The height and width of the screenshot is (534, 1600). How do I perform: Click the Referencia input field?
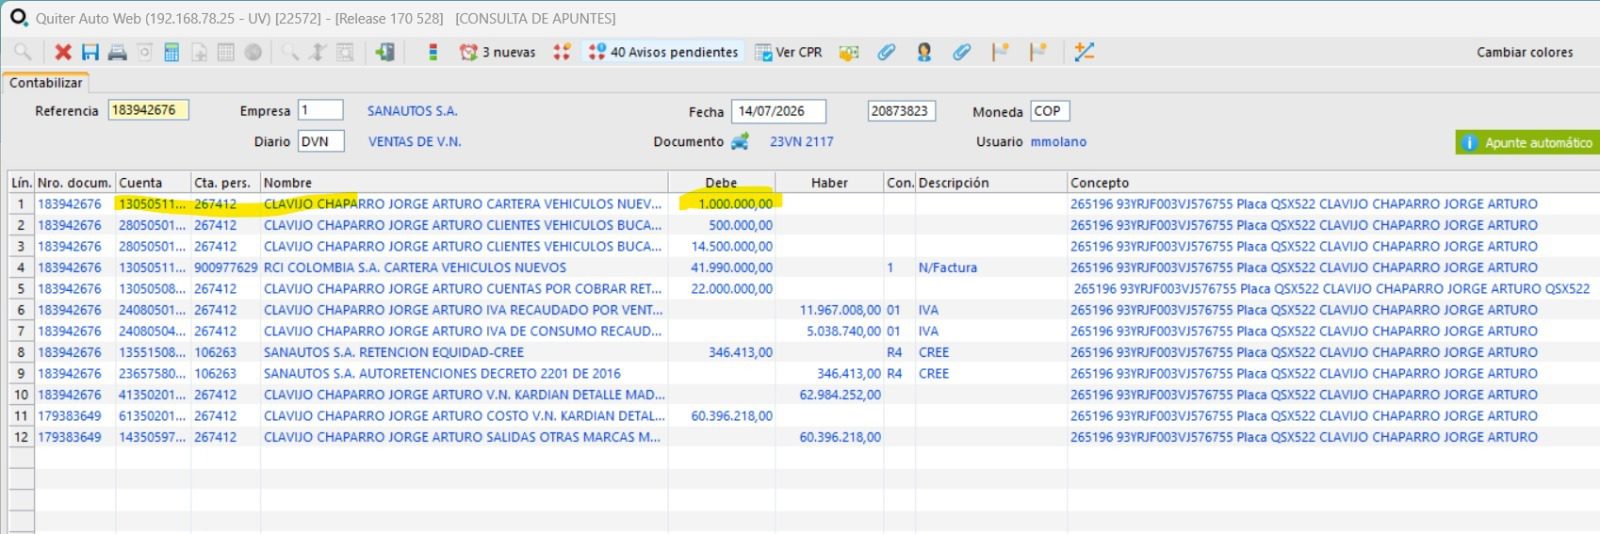[x=148, y=110]
